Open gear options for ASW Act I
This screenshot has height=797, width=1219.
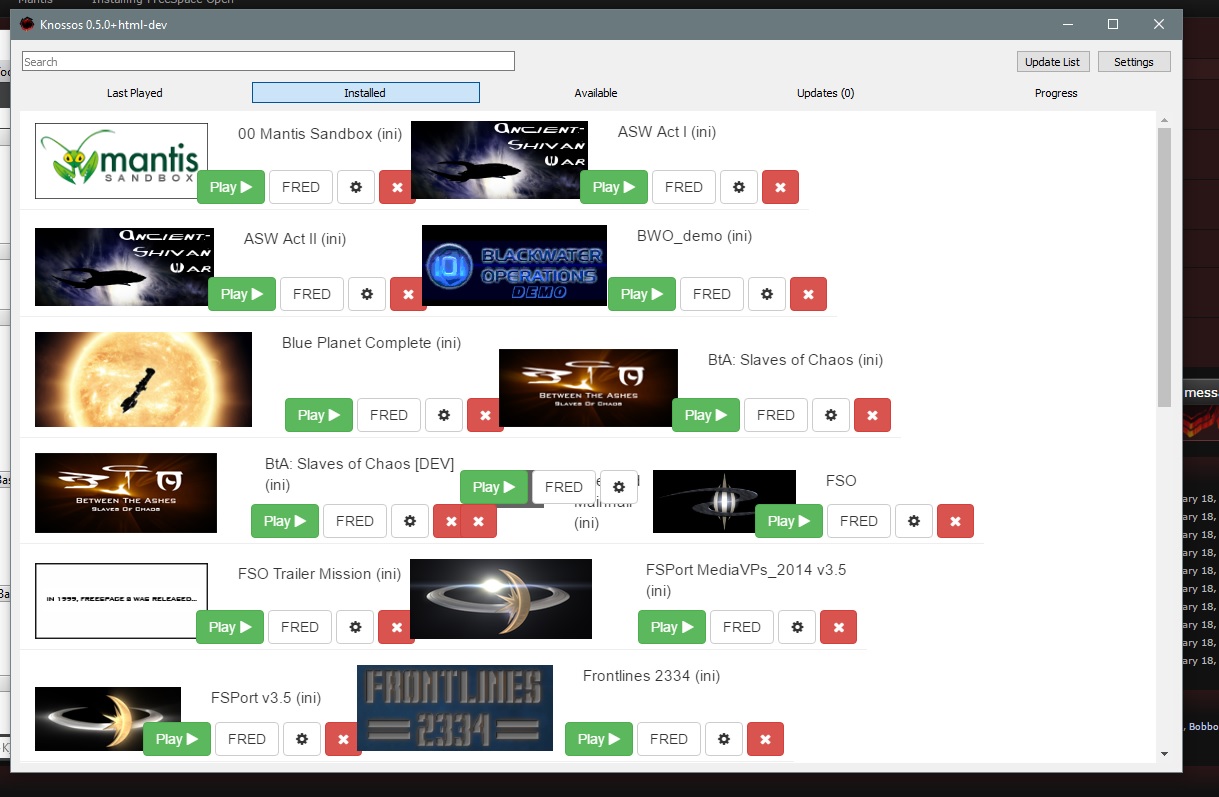(739, 187)
